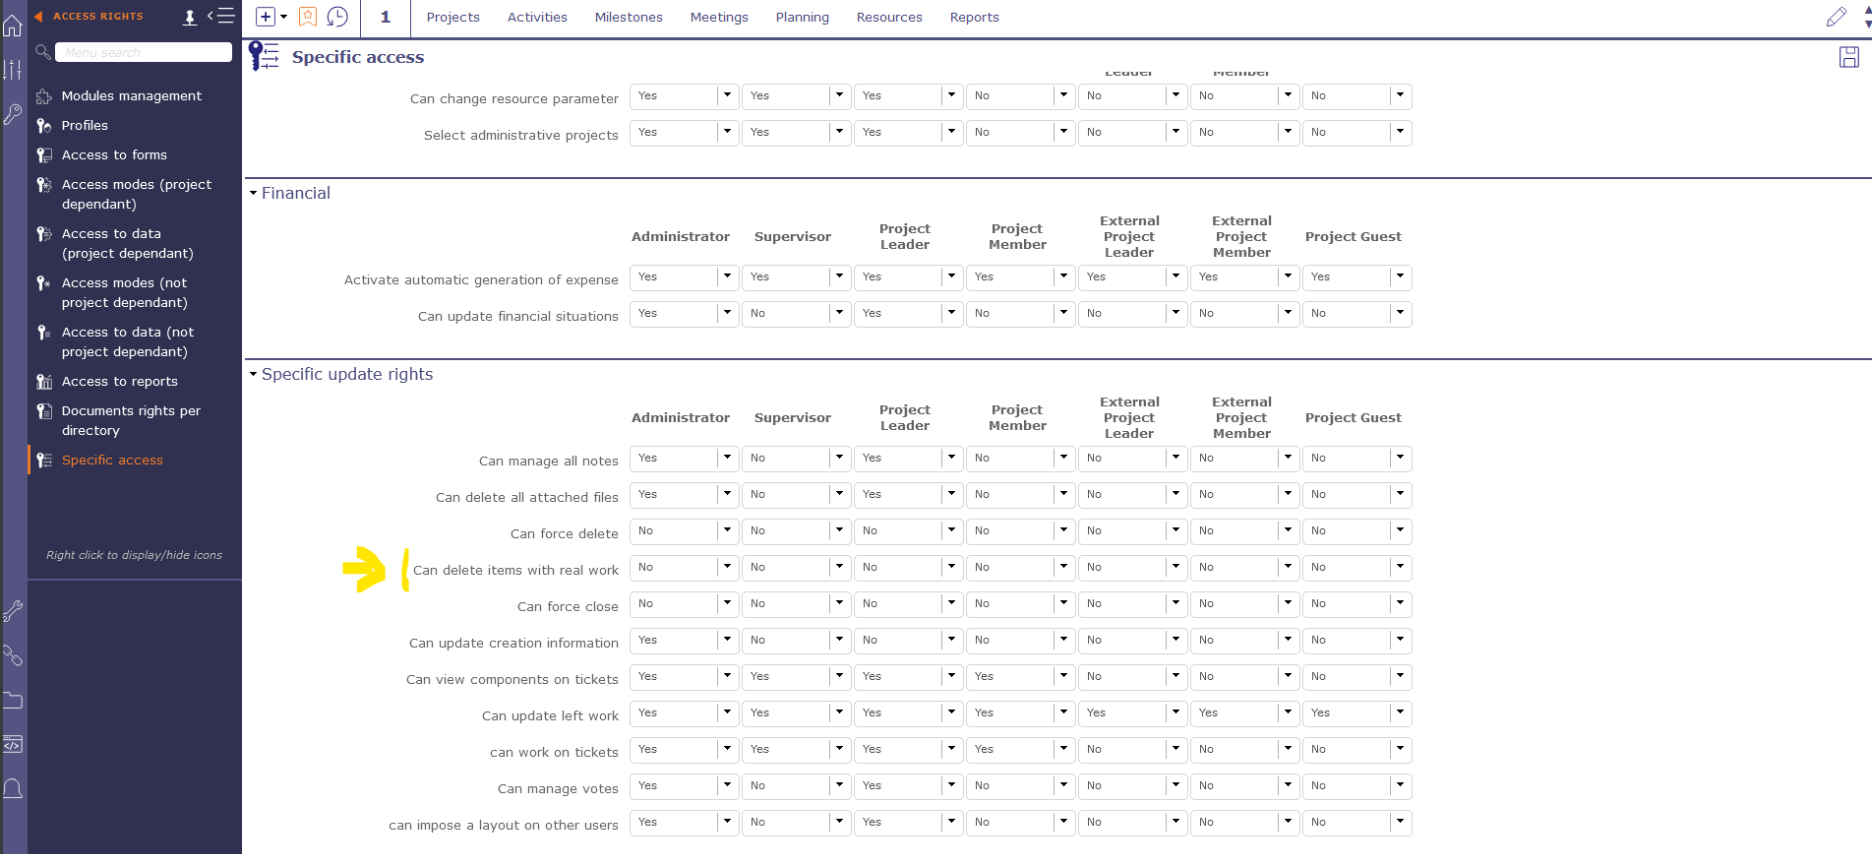Click the new item plus button
The image size is (1872, 854).
(x=266, y=17)
